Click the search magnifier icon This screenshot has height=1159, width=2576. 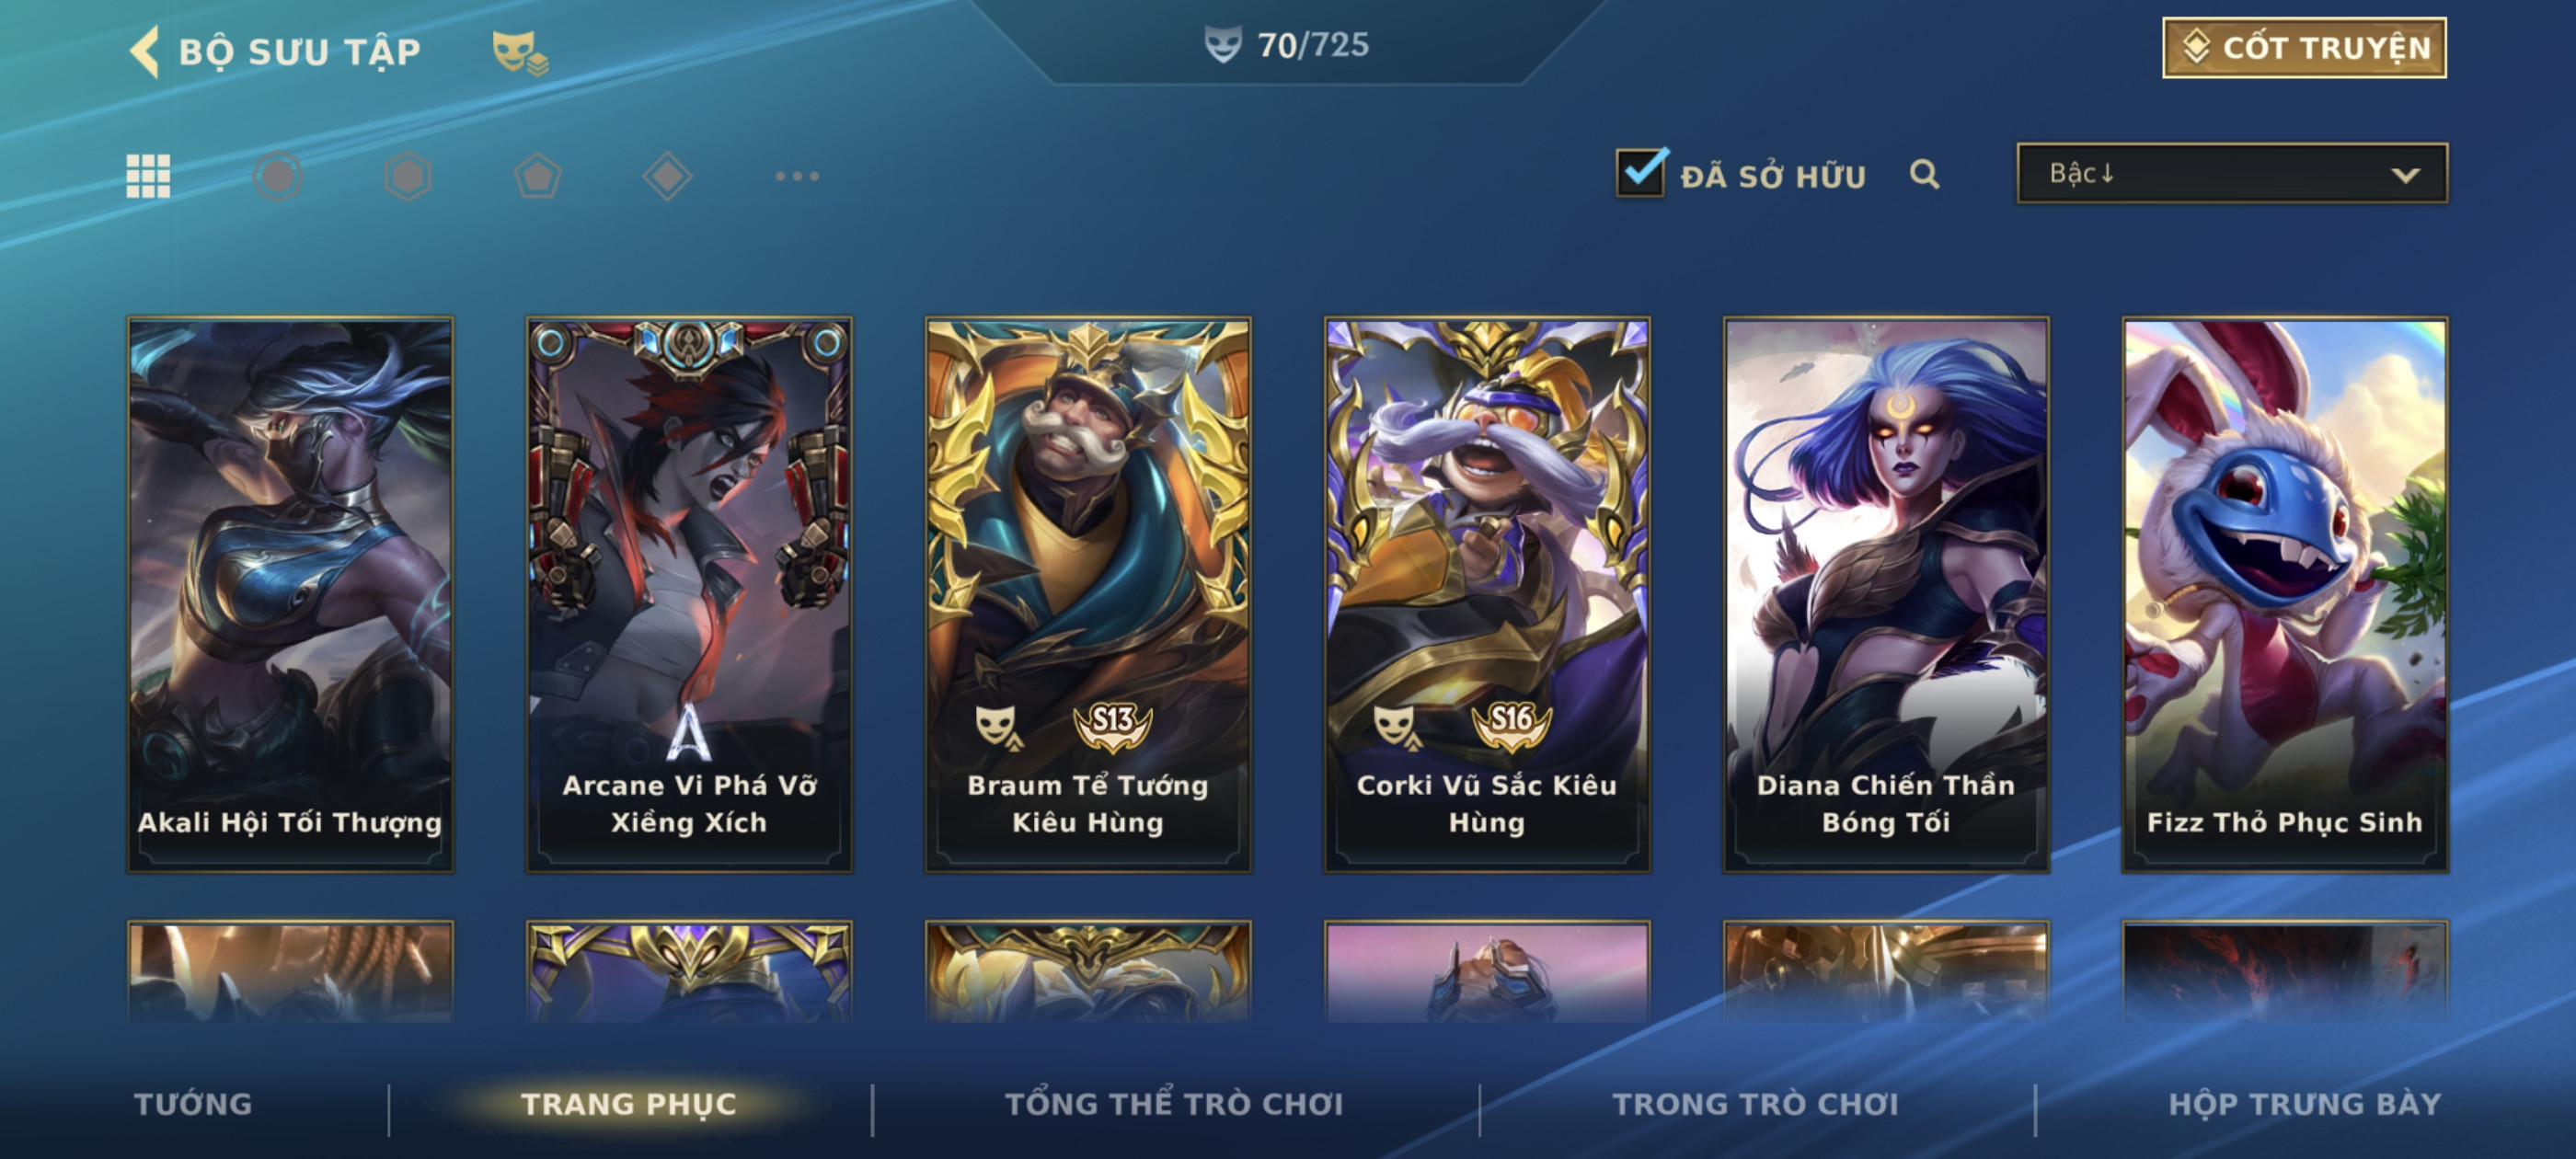[x=1924, y=175]
